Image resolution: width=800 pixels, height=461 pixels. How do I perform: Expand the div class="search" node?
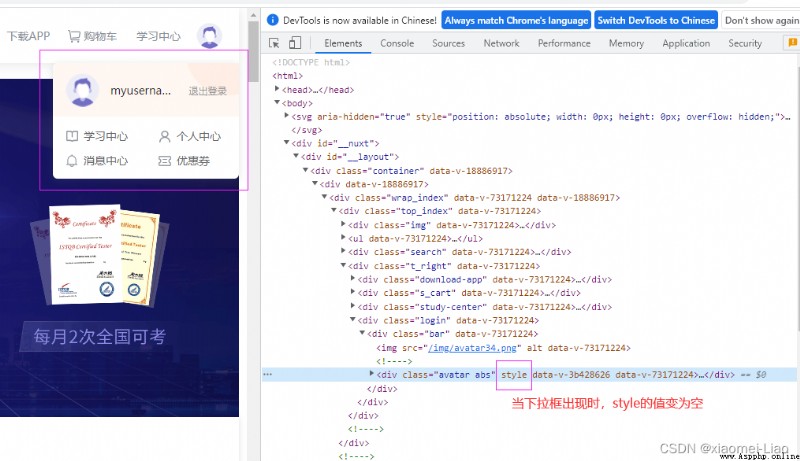343,251
